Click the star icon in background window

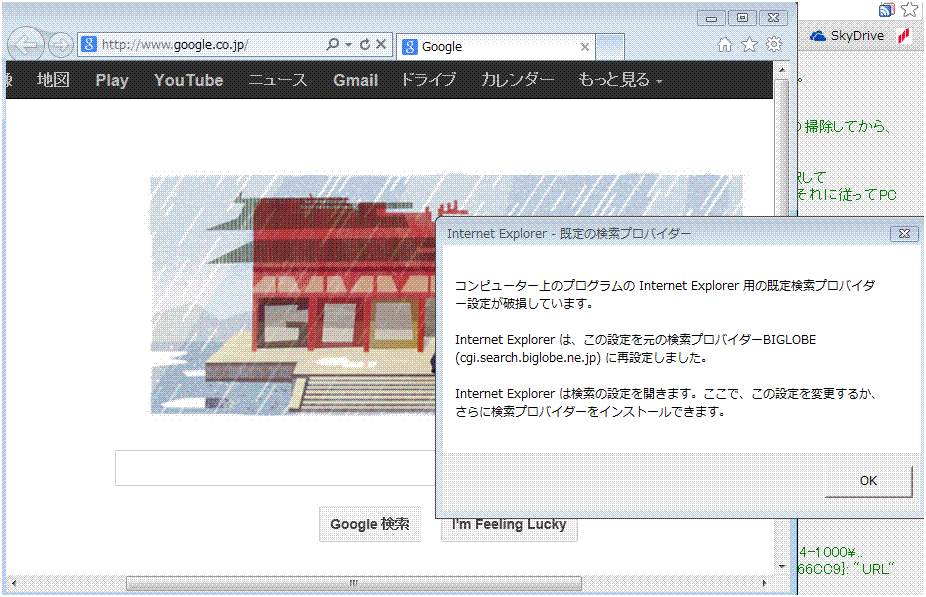click(x=911, y=9)
